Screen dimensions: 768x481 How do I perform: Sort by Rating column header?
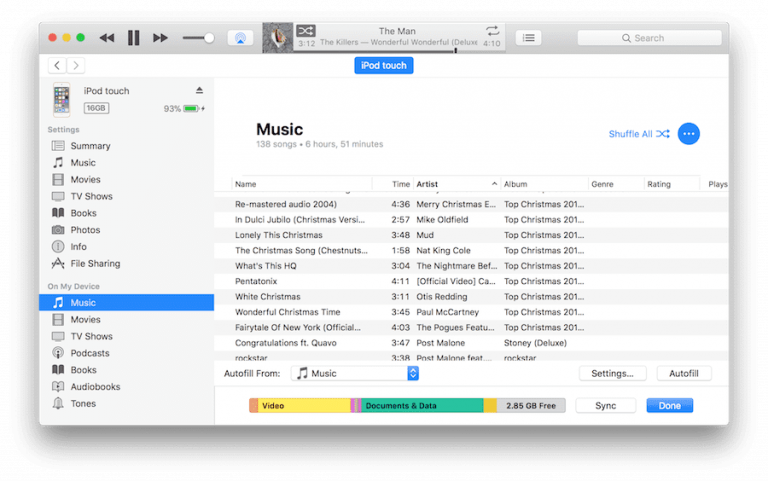(x=672, y=184)
